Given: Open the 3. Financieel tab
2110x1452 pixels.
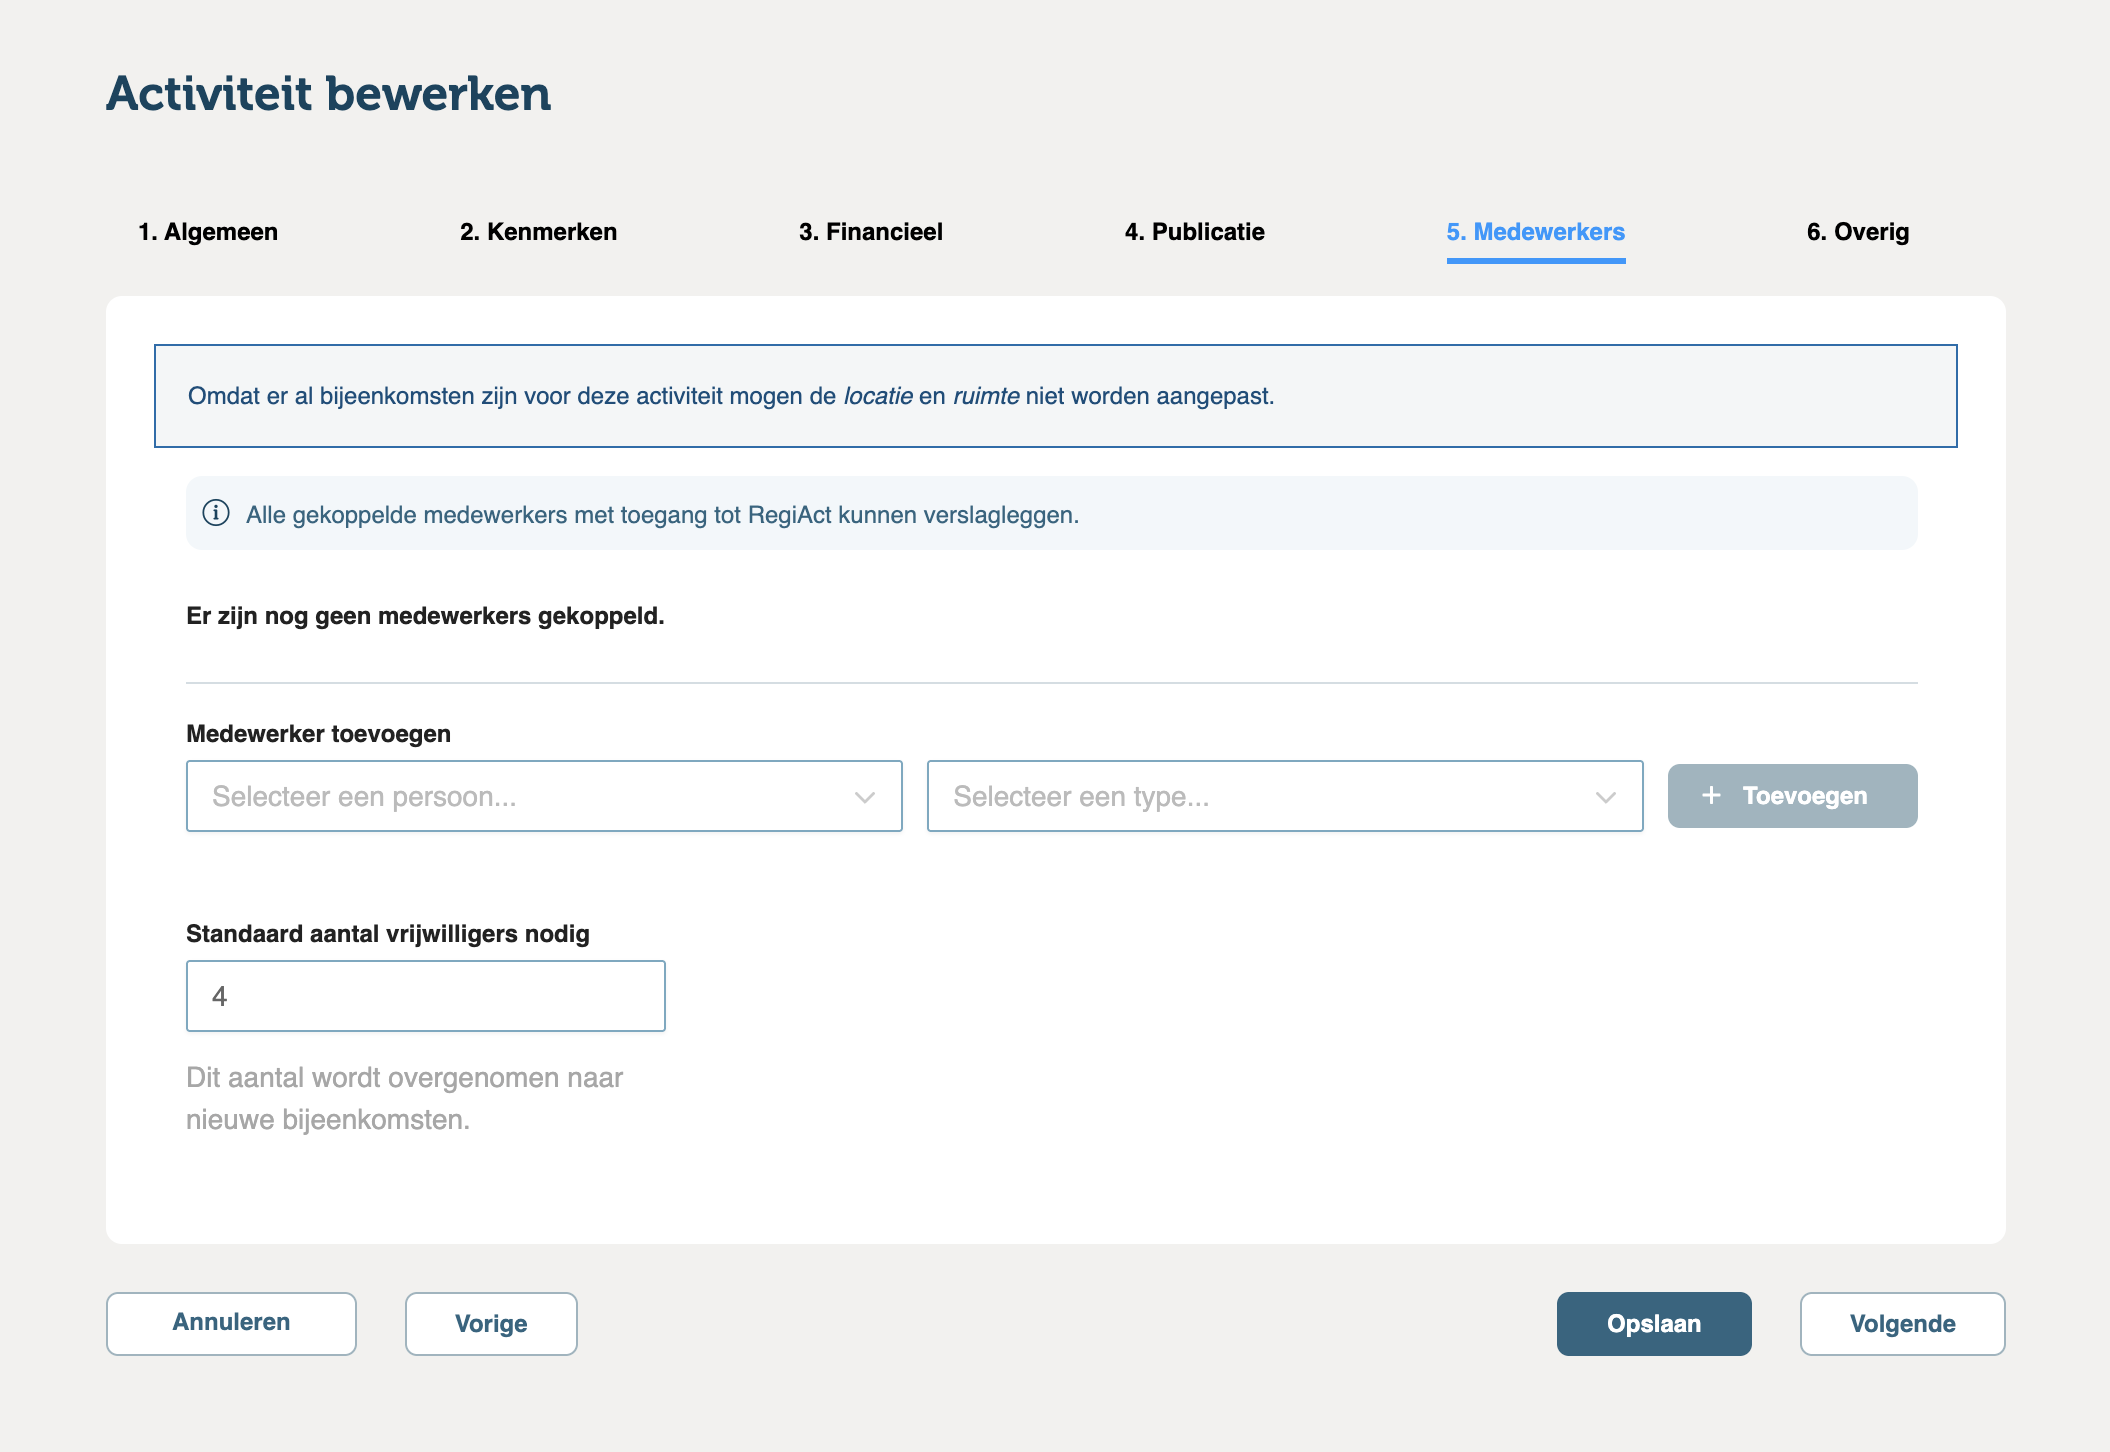Looking at the screenshot, I should pos(870,232).
